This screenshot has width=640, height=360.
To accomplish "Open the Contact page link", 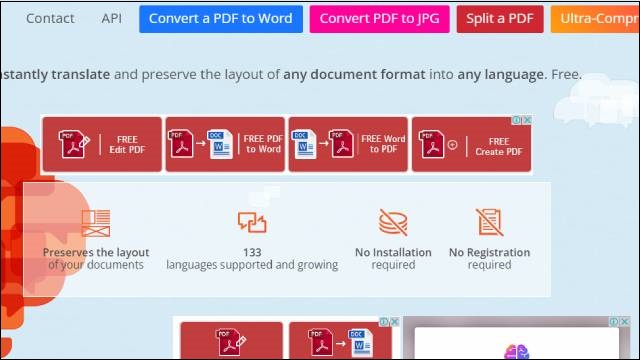I will tap(50, 18).
